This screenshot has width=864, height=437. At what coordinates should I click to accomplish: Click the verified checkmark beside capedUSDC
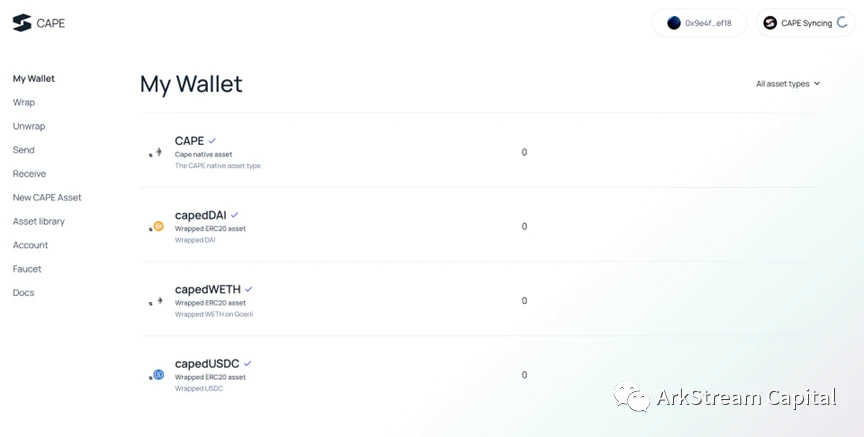click(248, 364)
